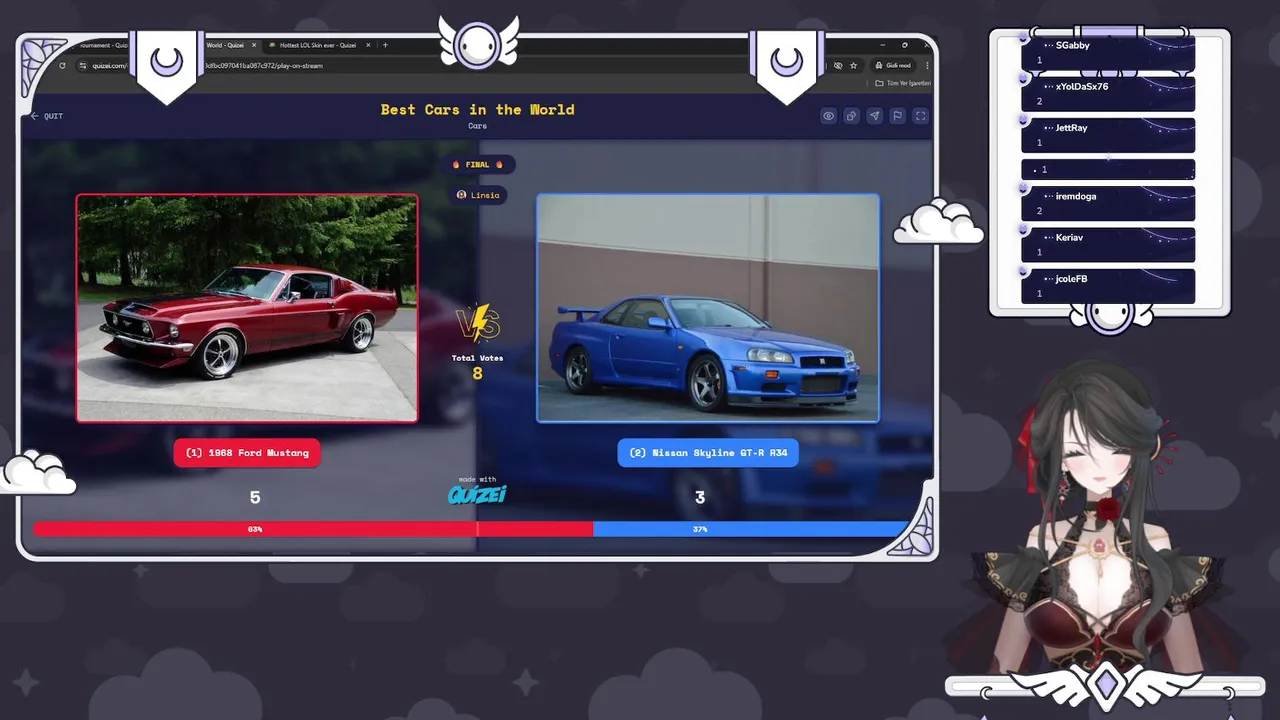Click the quizei.com address bar
The height and width of the screenshot is (720, 1280).
coord(450,66)
